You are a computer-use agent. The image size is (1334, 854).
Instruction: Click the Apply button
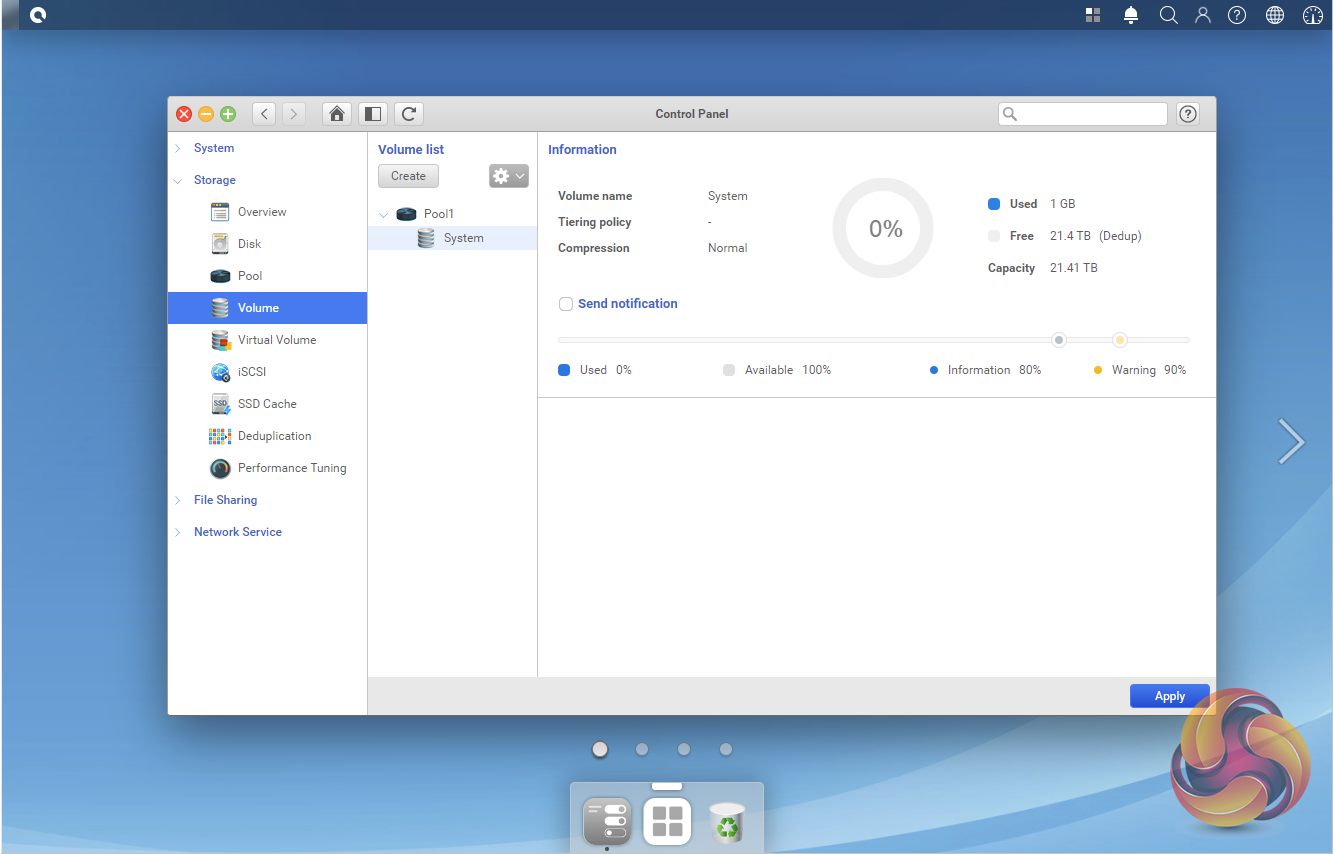coord(1169,696)
